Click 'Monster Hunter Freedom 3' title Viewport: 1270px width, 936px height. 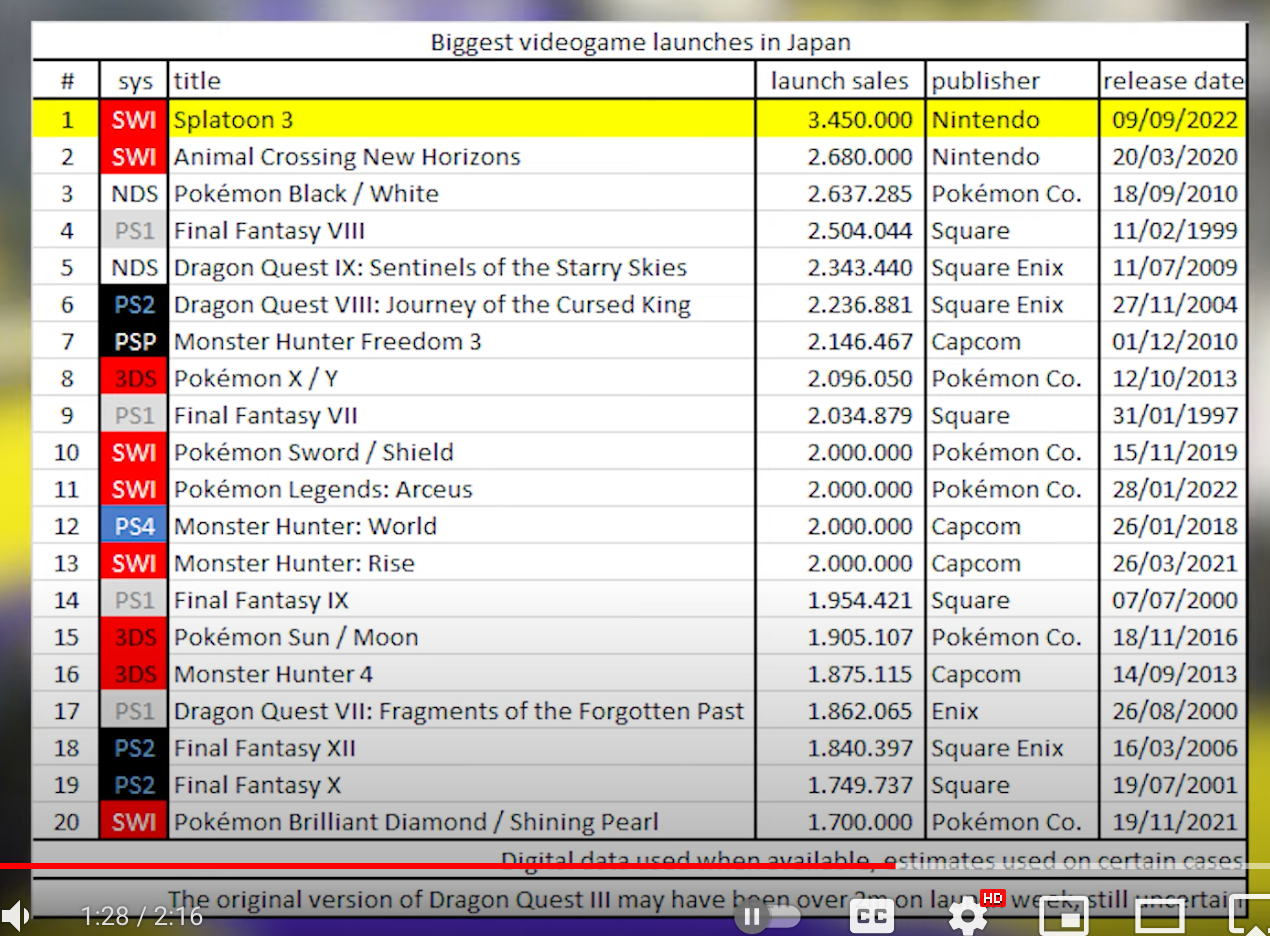coord(327,342)
